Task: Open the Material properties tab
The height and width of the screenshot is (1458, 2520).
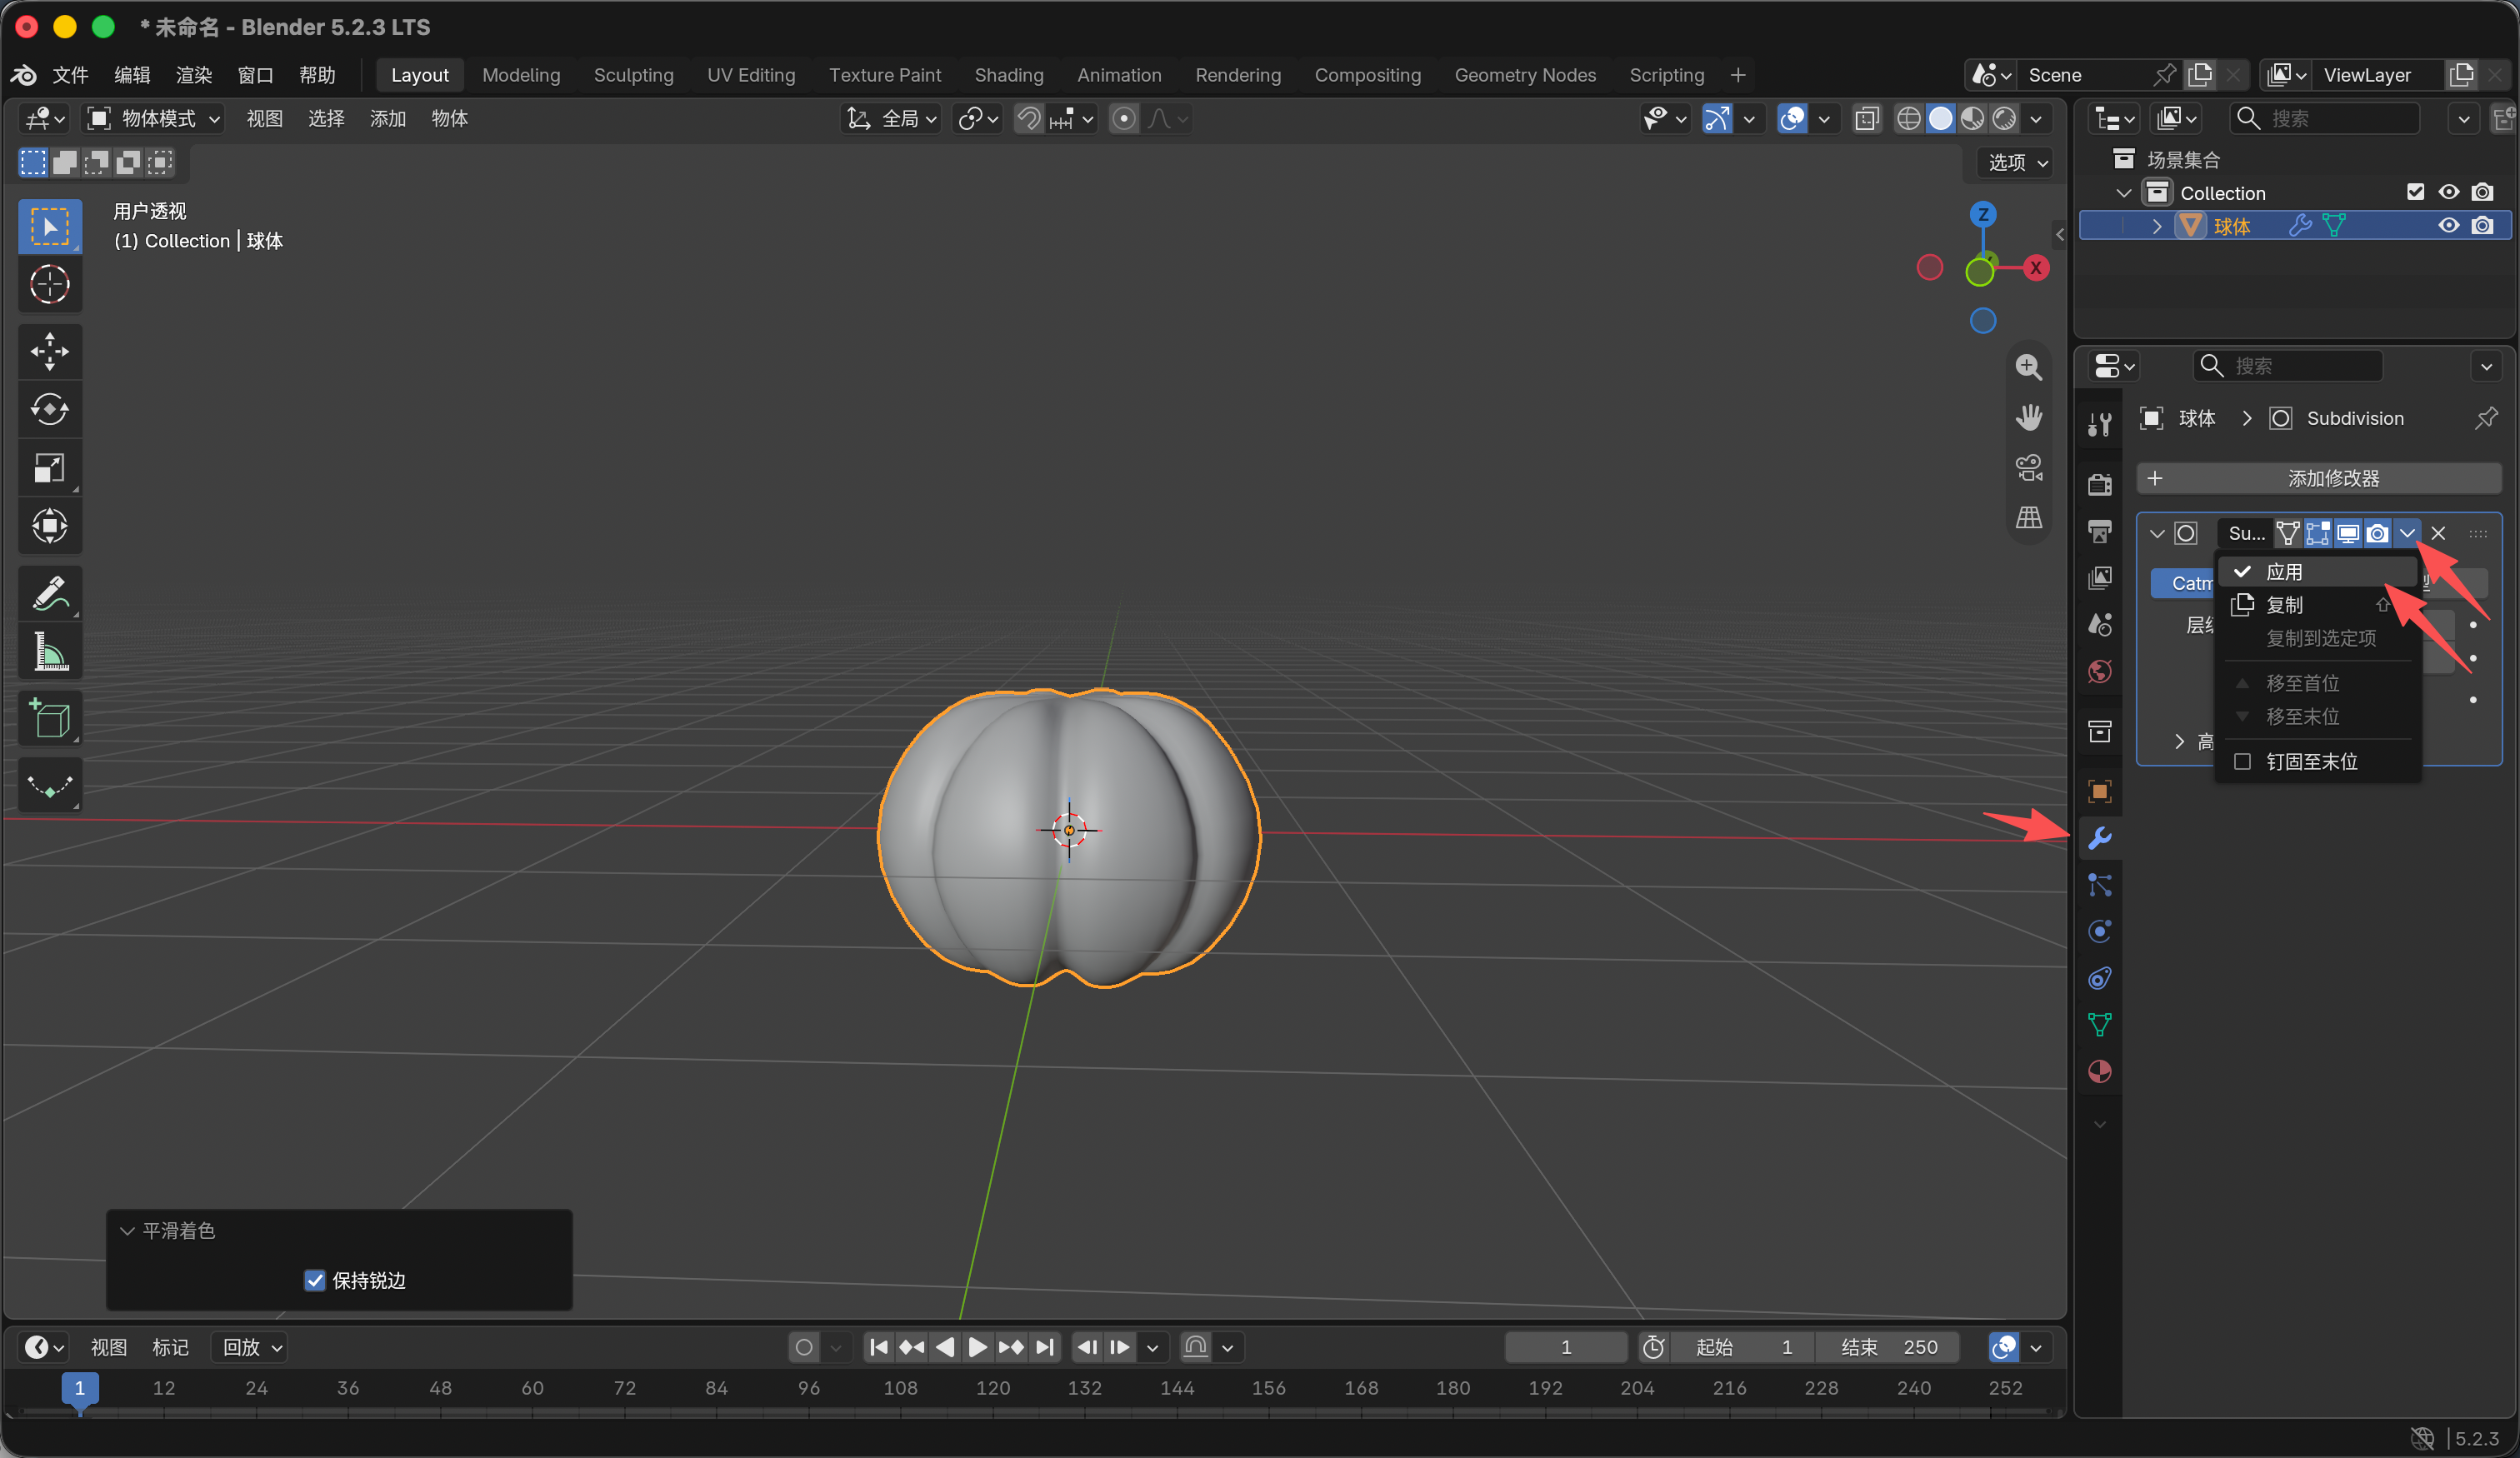Action: (2099, 1071)
